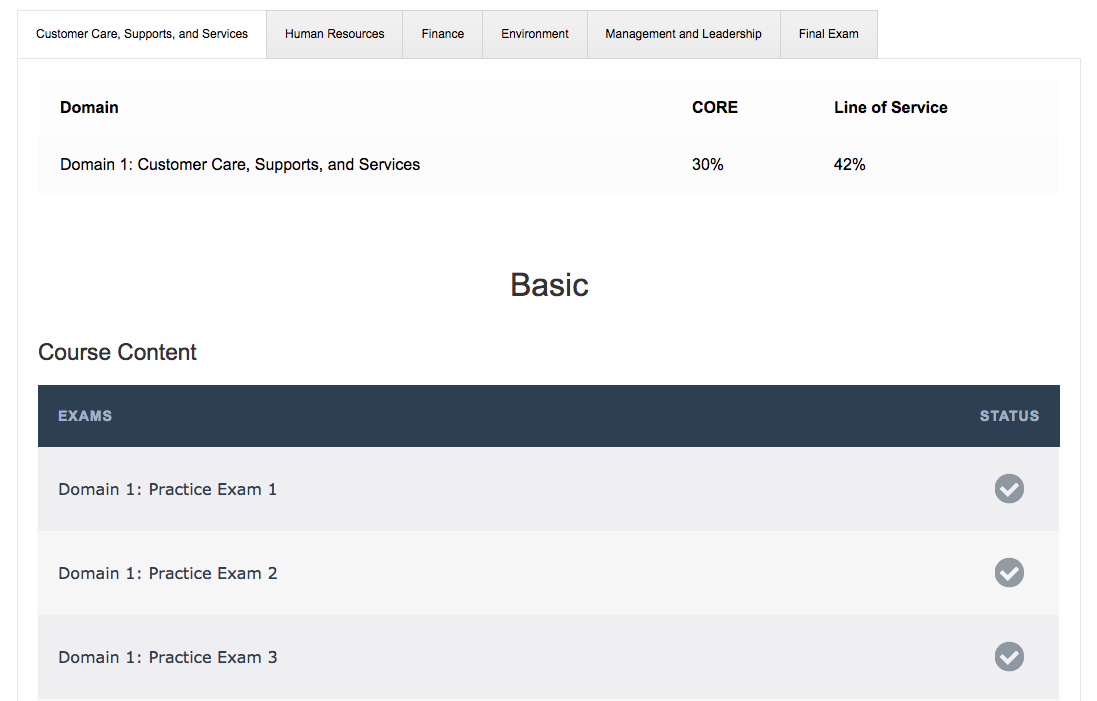Launch Domain 1: Practice Exam 3

(x=167, y=657)
